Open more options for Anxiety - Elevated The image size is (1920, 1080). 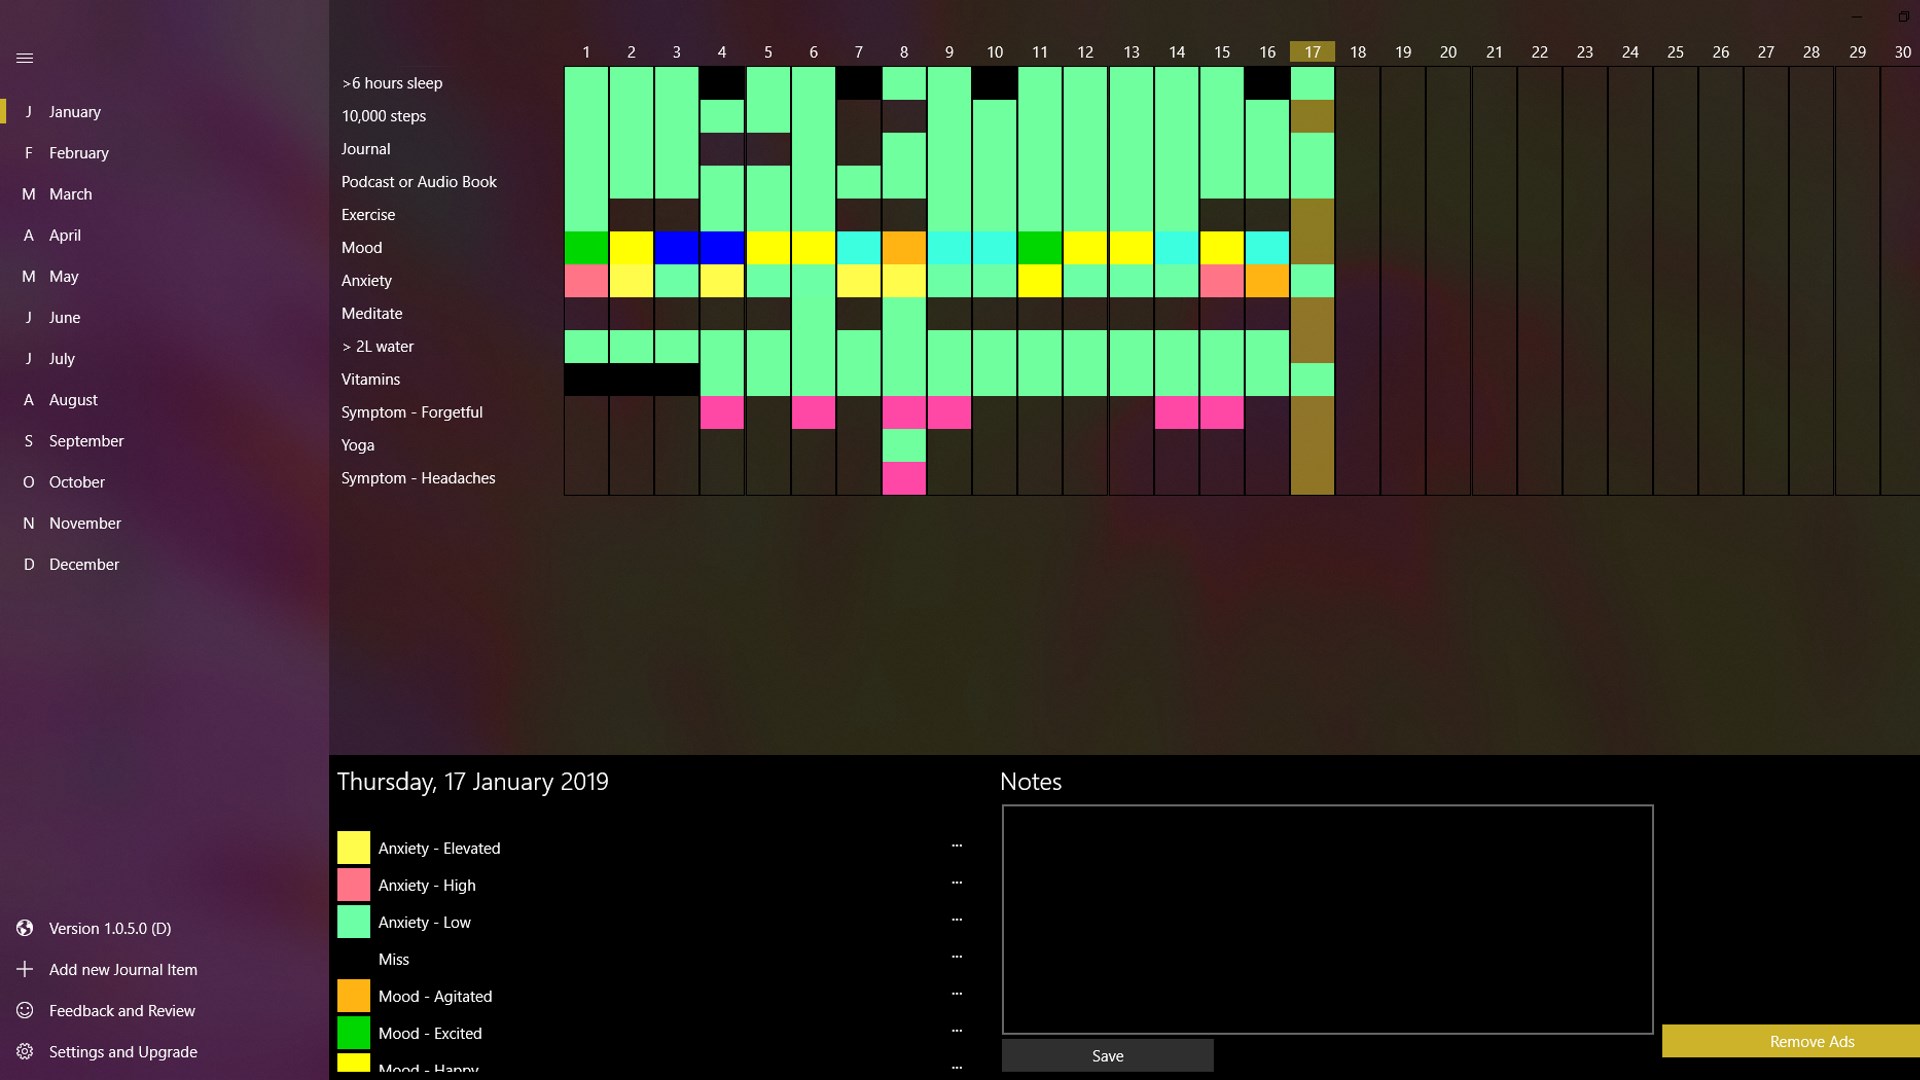click(956, 846)
